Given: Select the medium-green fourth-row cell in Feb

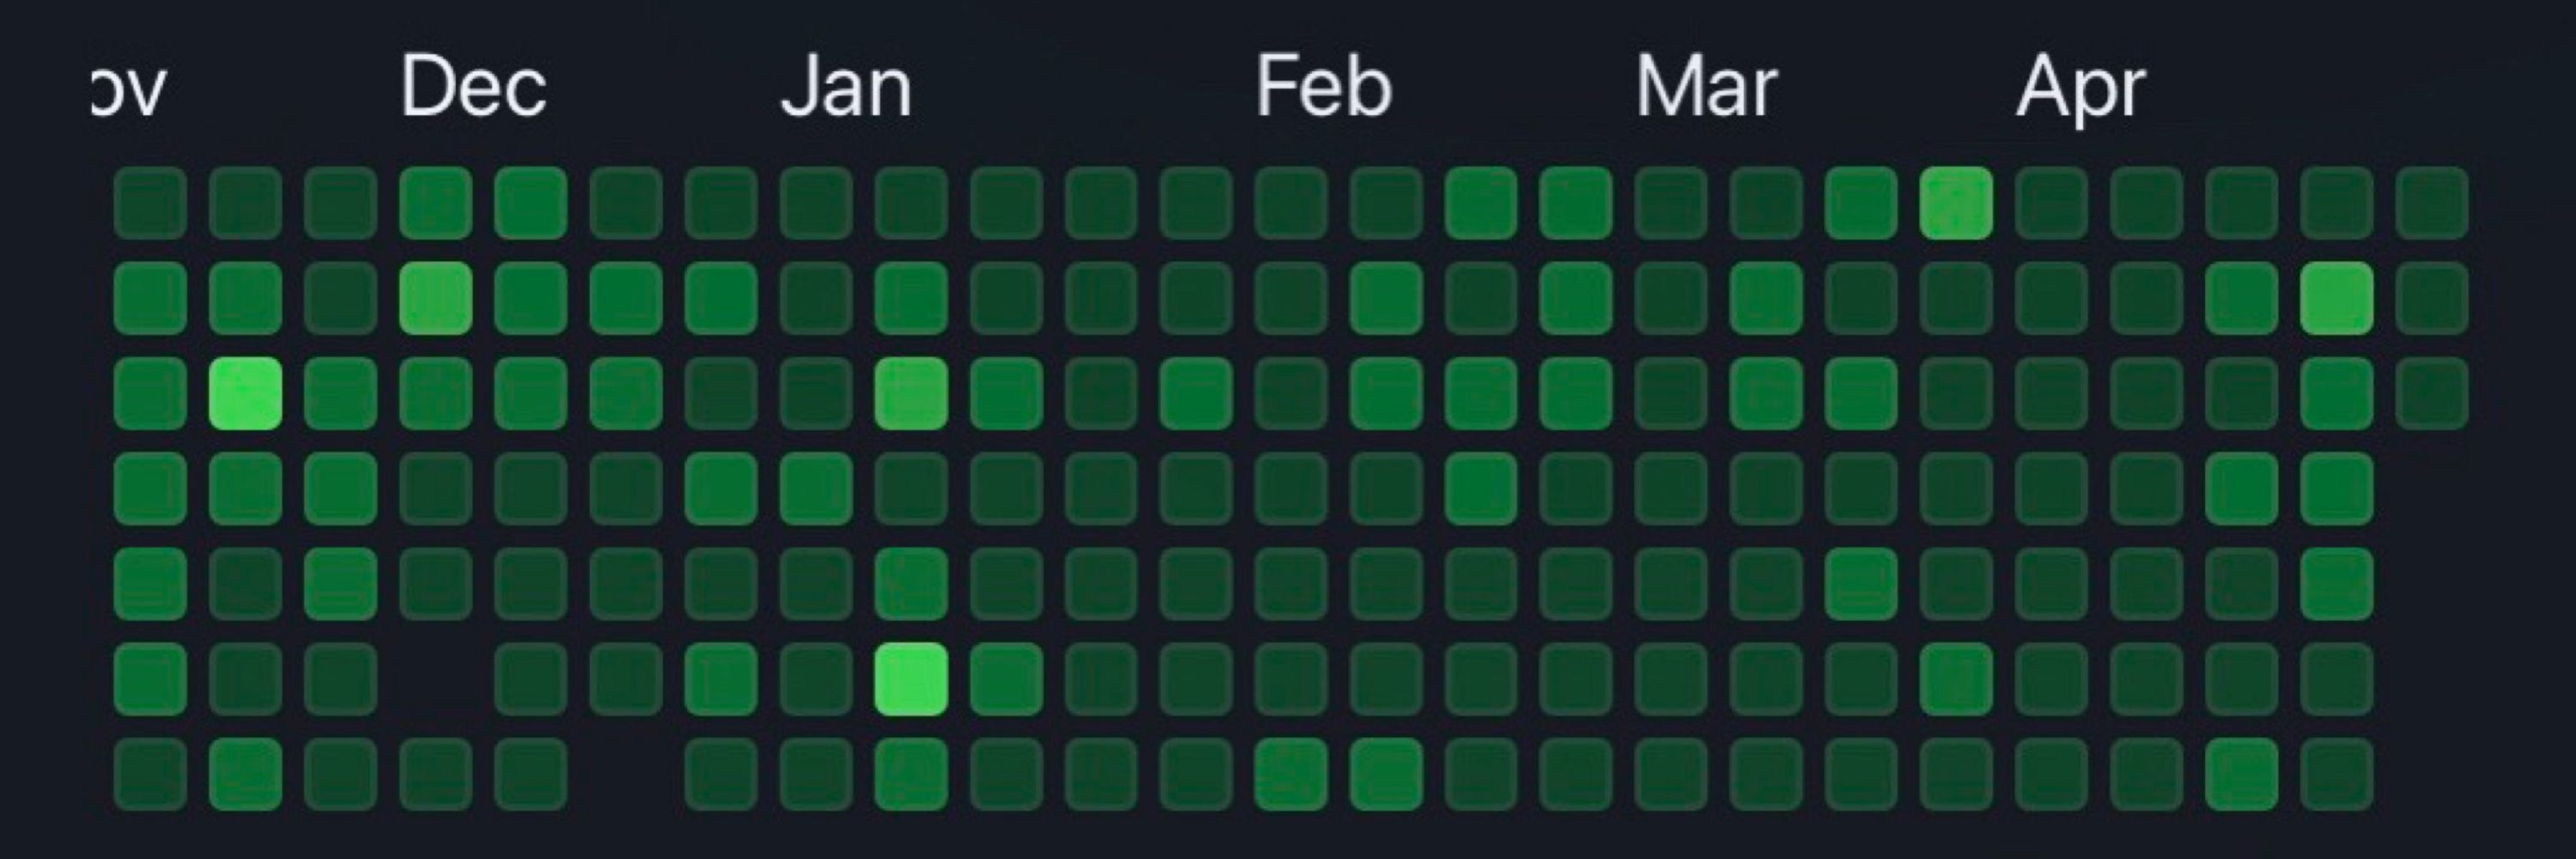Looking at the screenshot, I should click(1481, 488).
